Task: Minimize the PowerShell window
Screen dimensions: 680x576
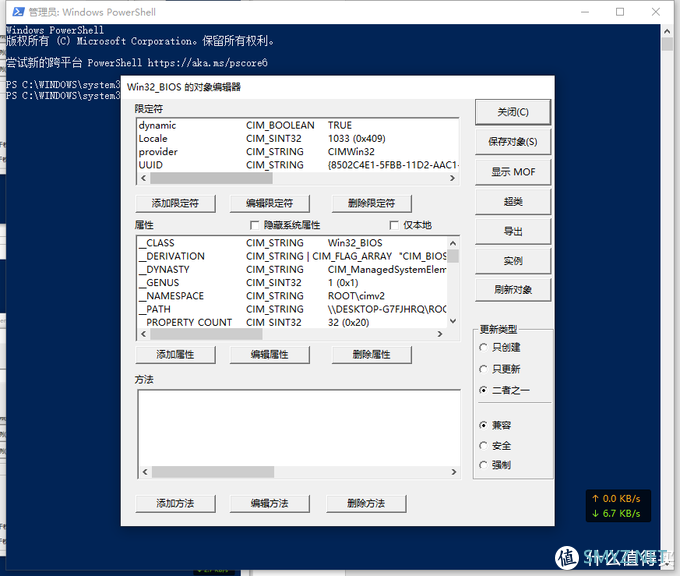Action: click(585, 12)
